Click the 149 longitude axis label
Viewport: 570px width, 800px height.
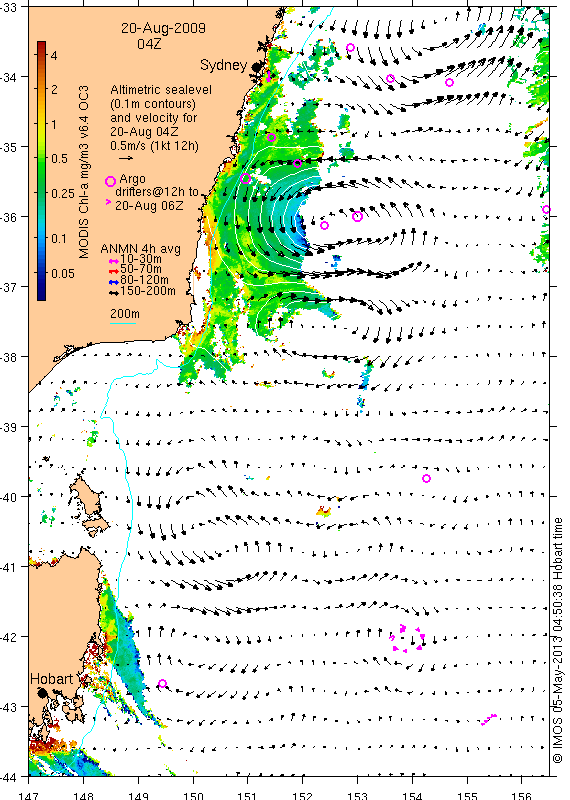point(138,795)
